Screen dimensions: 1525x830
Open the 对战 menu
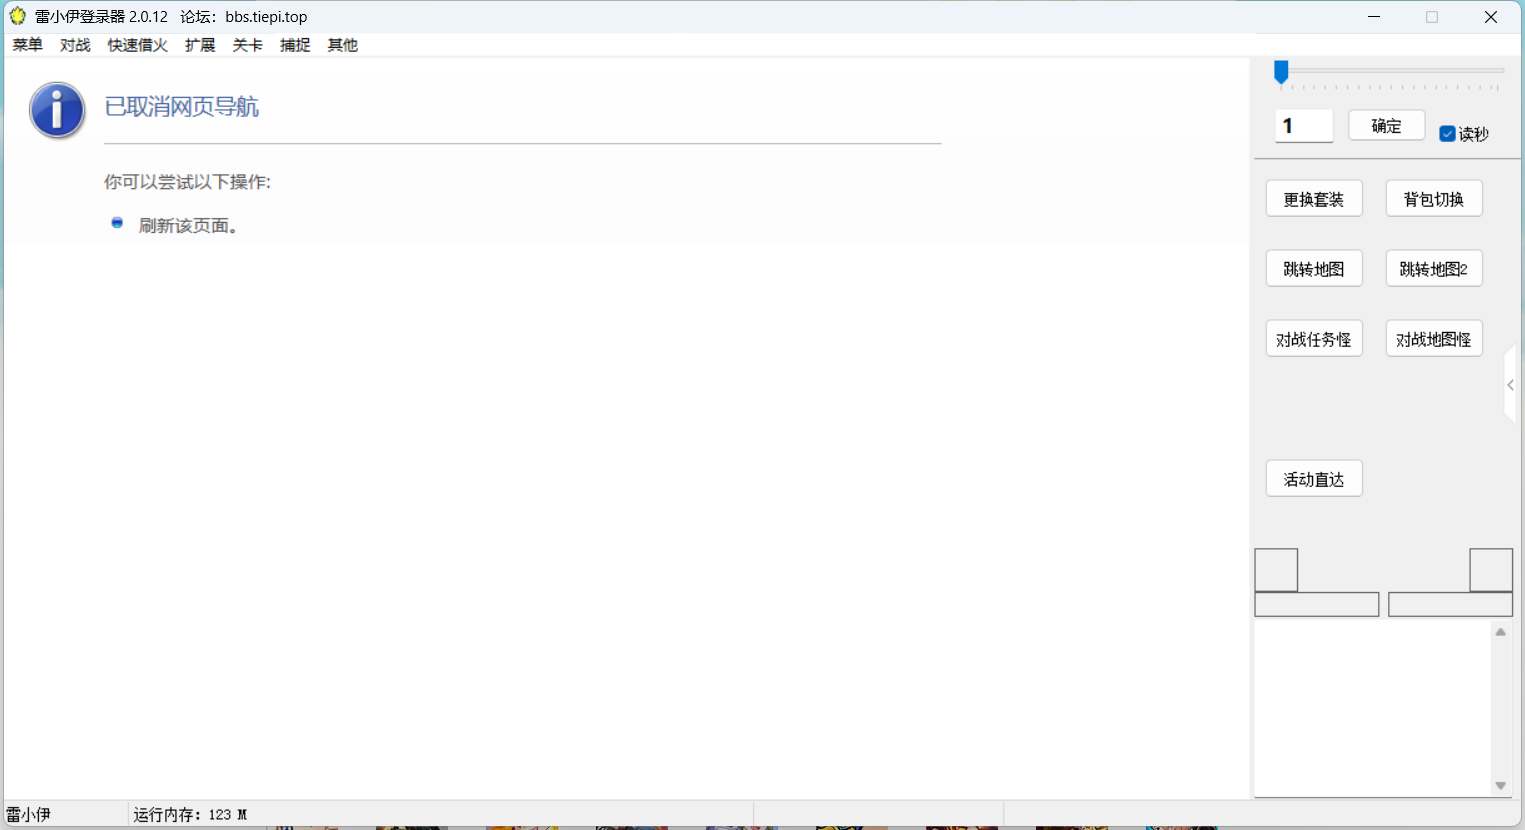[x=75, y=45]
